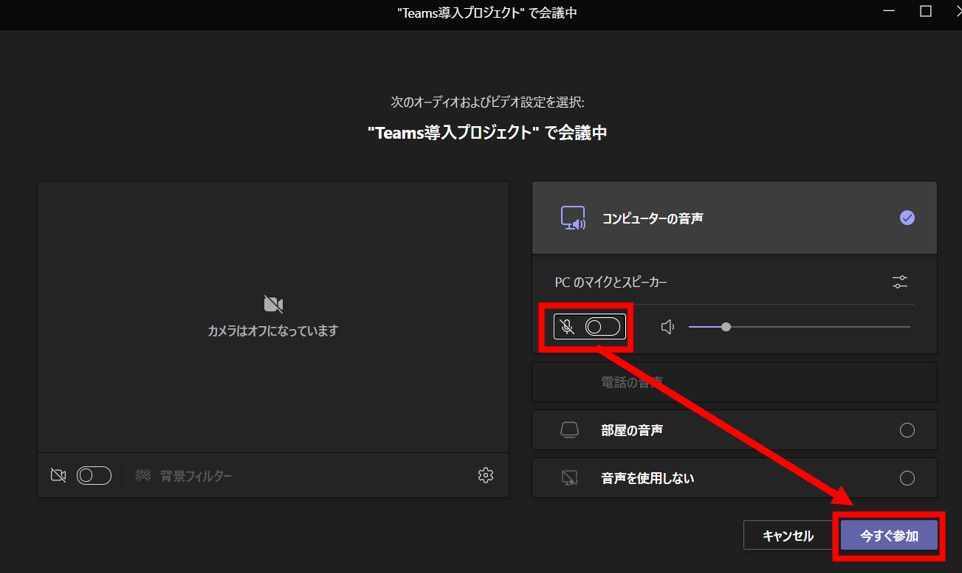This screenshot has height=573, width=962.
Task: Open video settings gear icon
Action: pyautogui.click(x=485, y=475)
